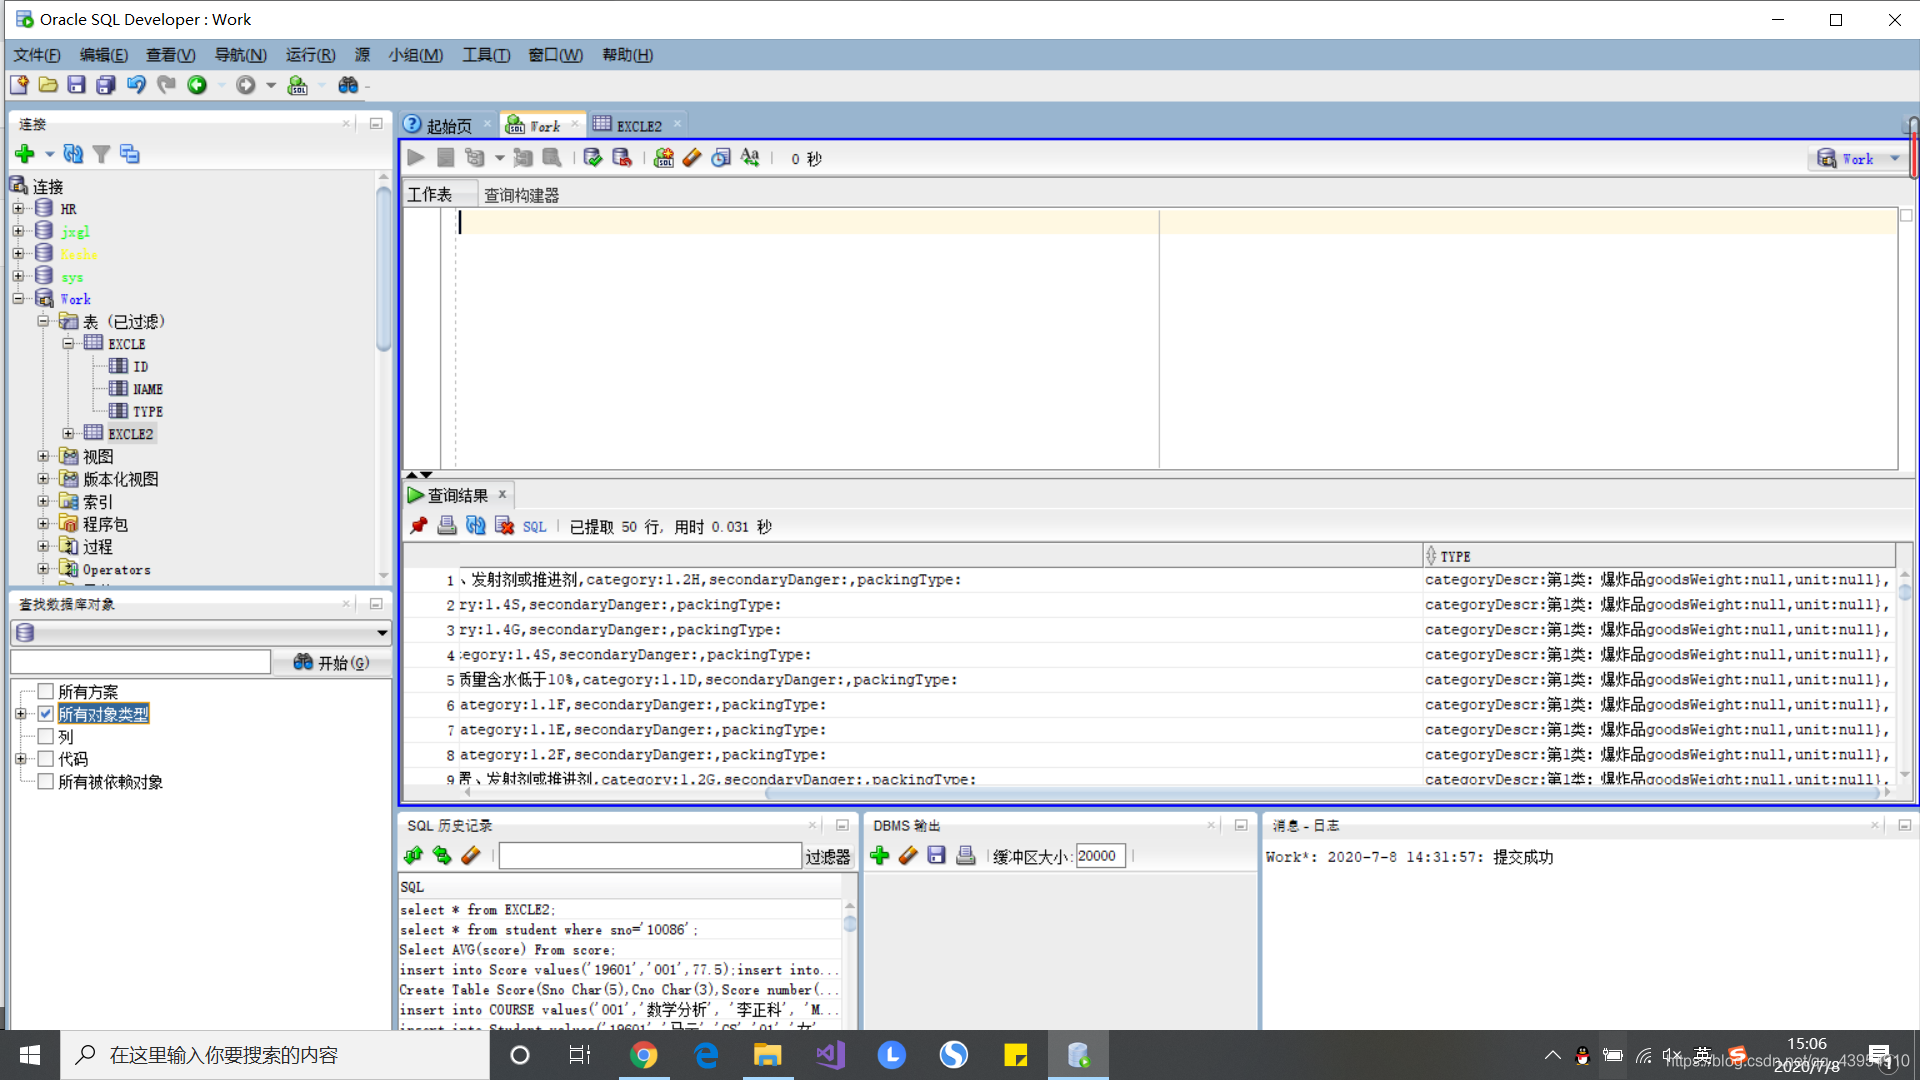The width and height of the screenshot is (1920, 1080).
Task: Collapse the Work connection node
Action: point(18,299)
